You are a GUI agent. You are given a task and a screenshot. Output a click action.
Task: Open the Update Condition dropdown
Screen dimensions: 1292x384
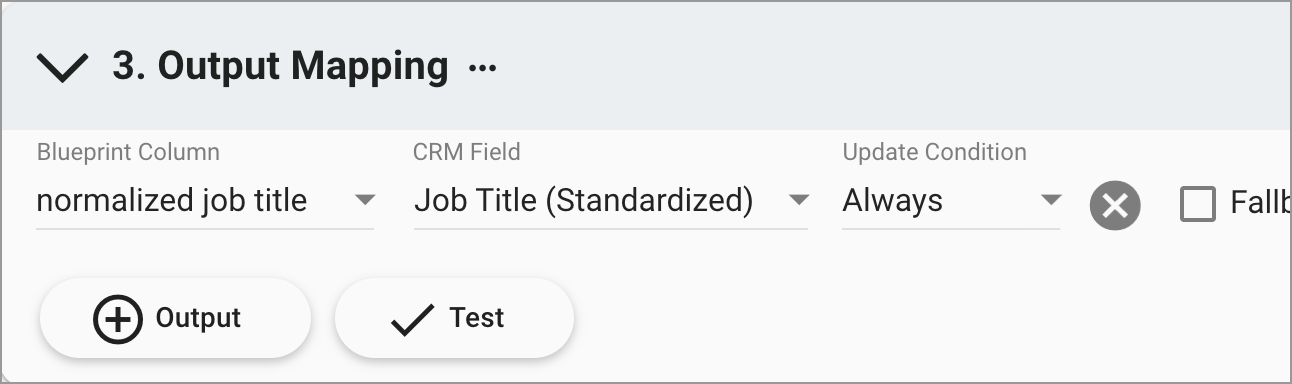coord(951,201)
